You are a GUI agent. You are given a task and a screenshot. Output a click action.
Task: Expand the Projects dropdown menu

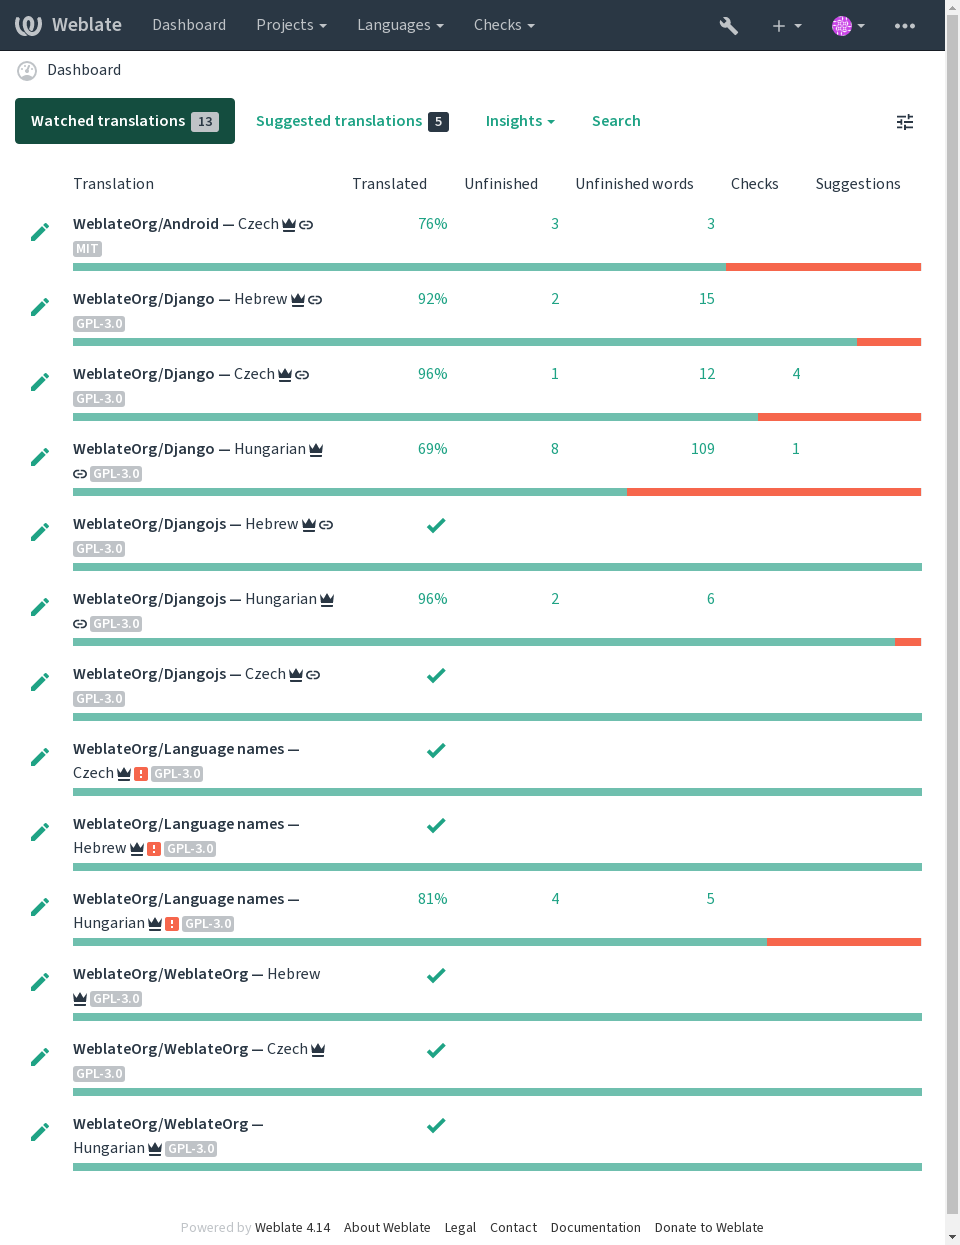coord(291,25)
